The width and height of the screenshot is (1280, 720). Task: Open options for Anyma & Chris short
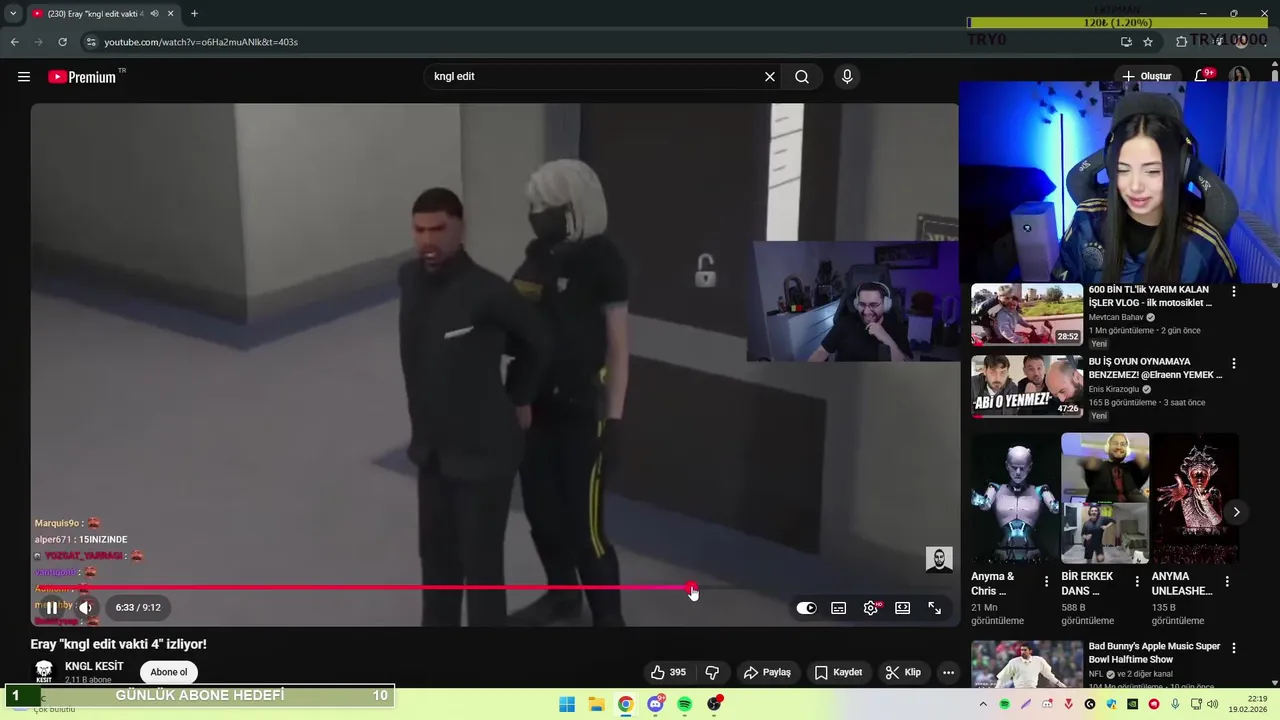[x=1047, y=581]
